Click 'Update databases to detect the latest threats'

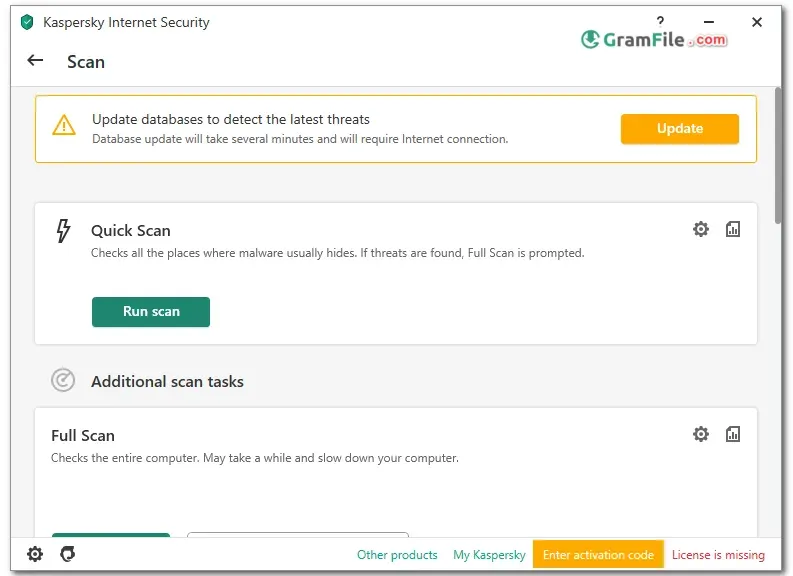231,119
